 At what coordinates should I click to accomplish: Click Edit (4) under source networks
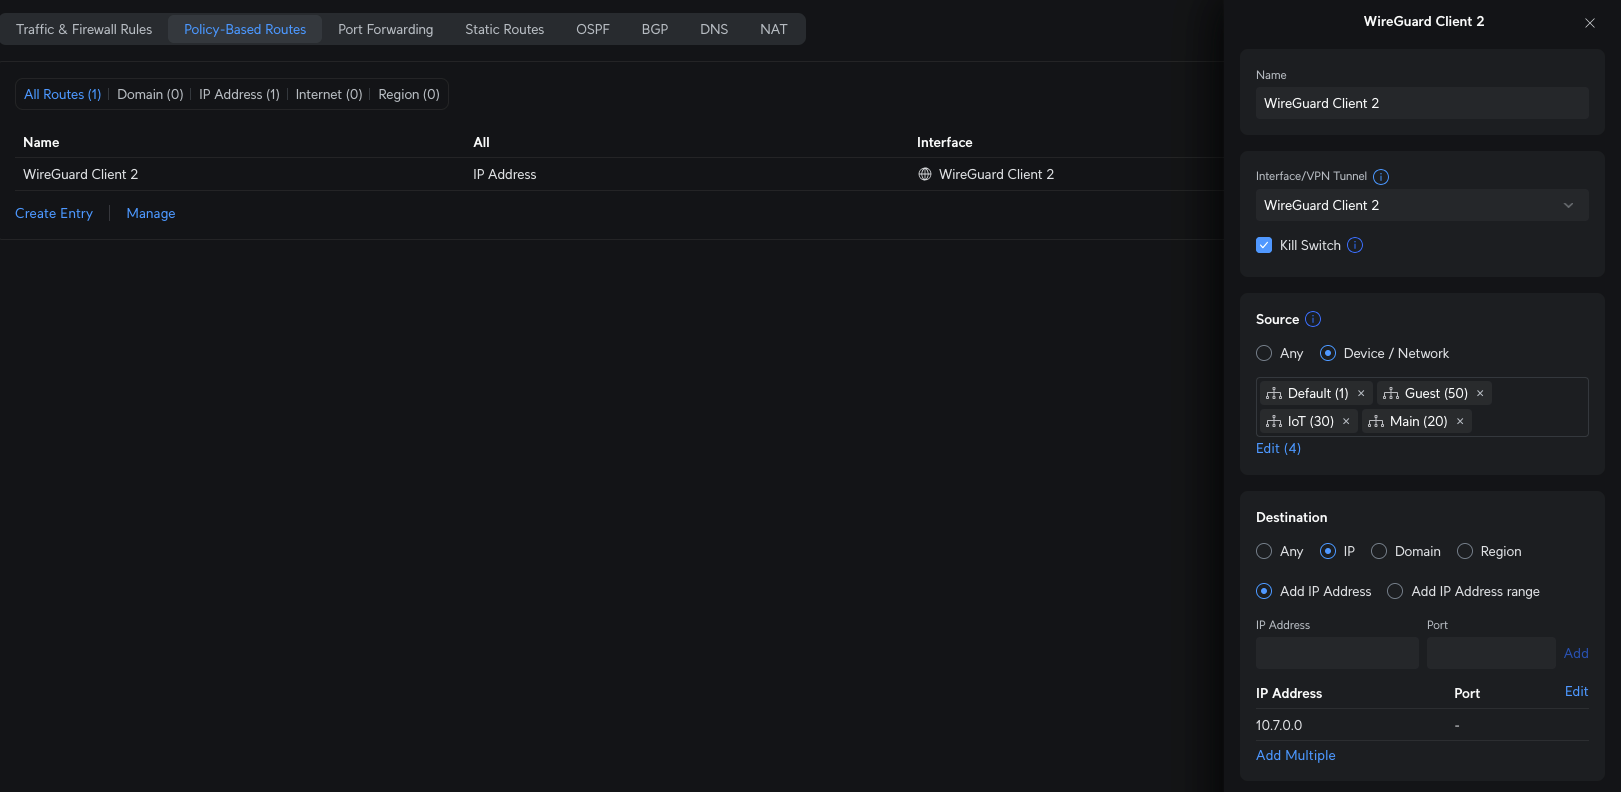click(x=1278, y=448)
